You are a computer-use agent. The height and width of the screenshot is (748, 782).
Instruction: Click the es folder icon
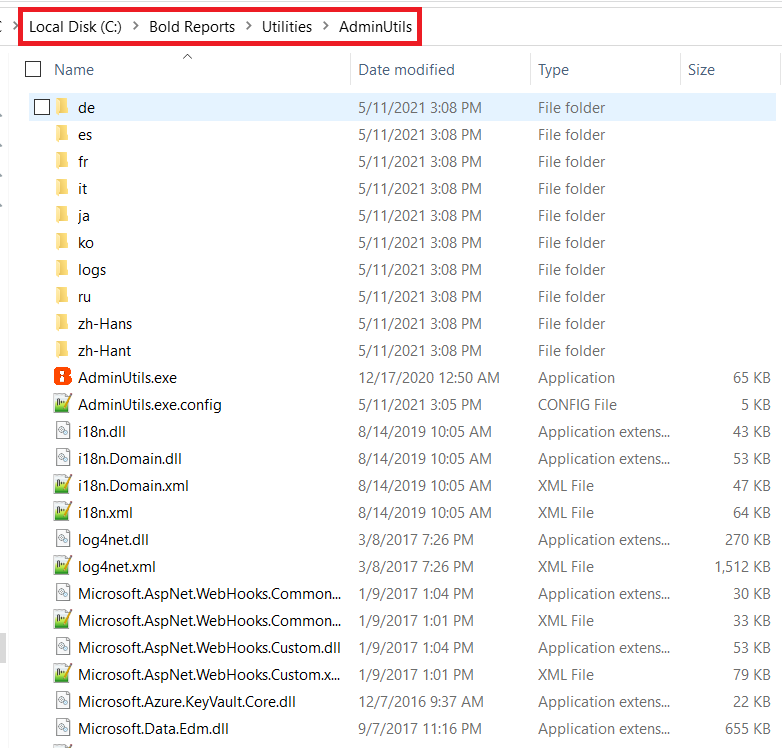coord(62,134)
